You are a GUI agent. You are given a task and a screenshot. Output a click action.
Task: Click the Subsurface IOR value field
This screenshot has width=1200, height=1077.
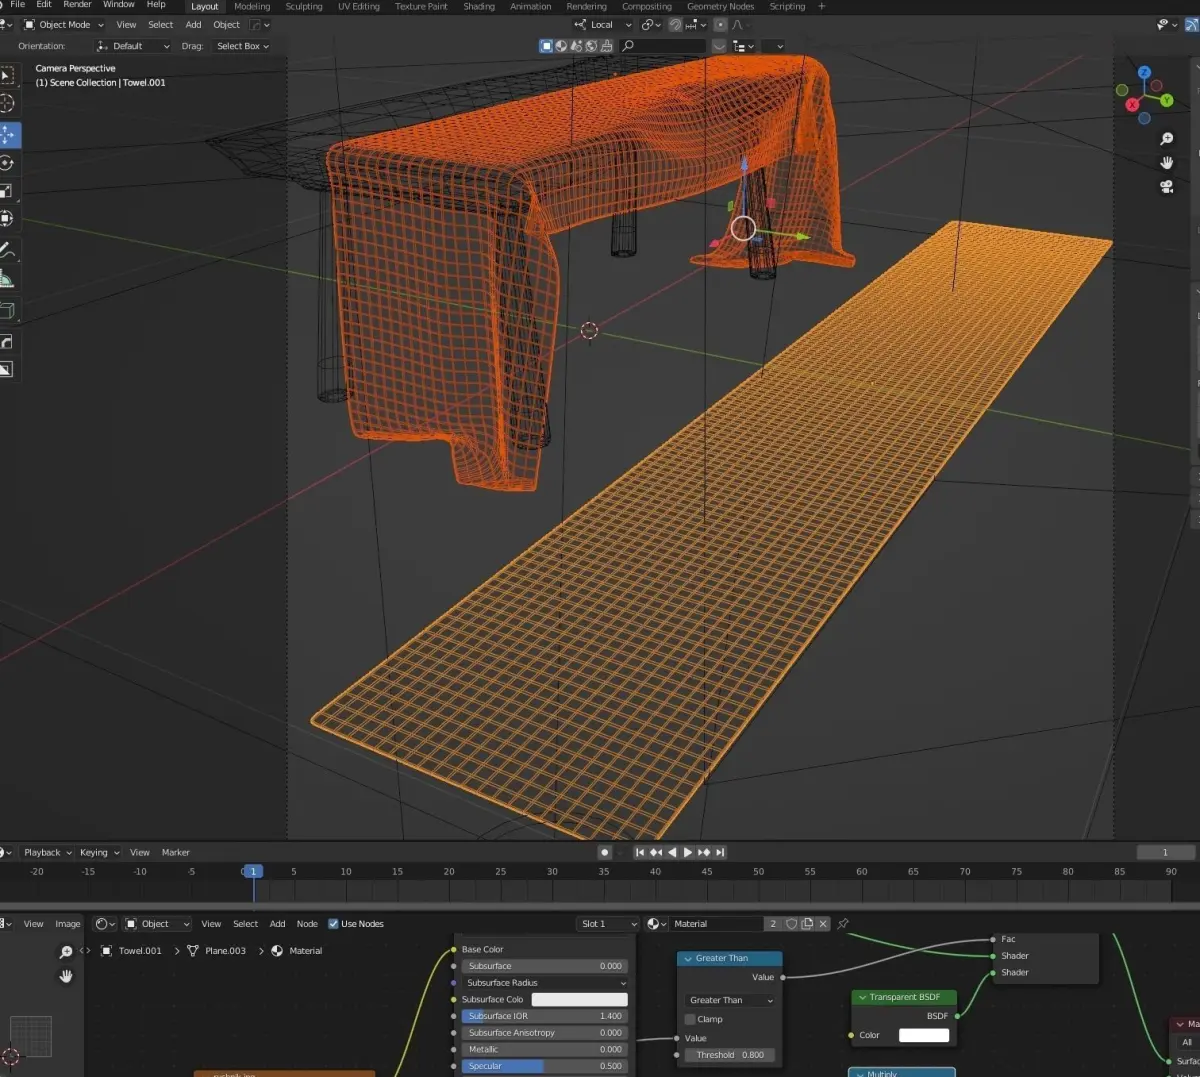tap(545, 1016)
